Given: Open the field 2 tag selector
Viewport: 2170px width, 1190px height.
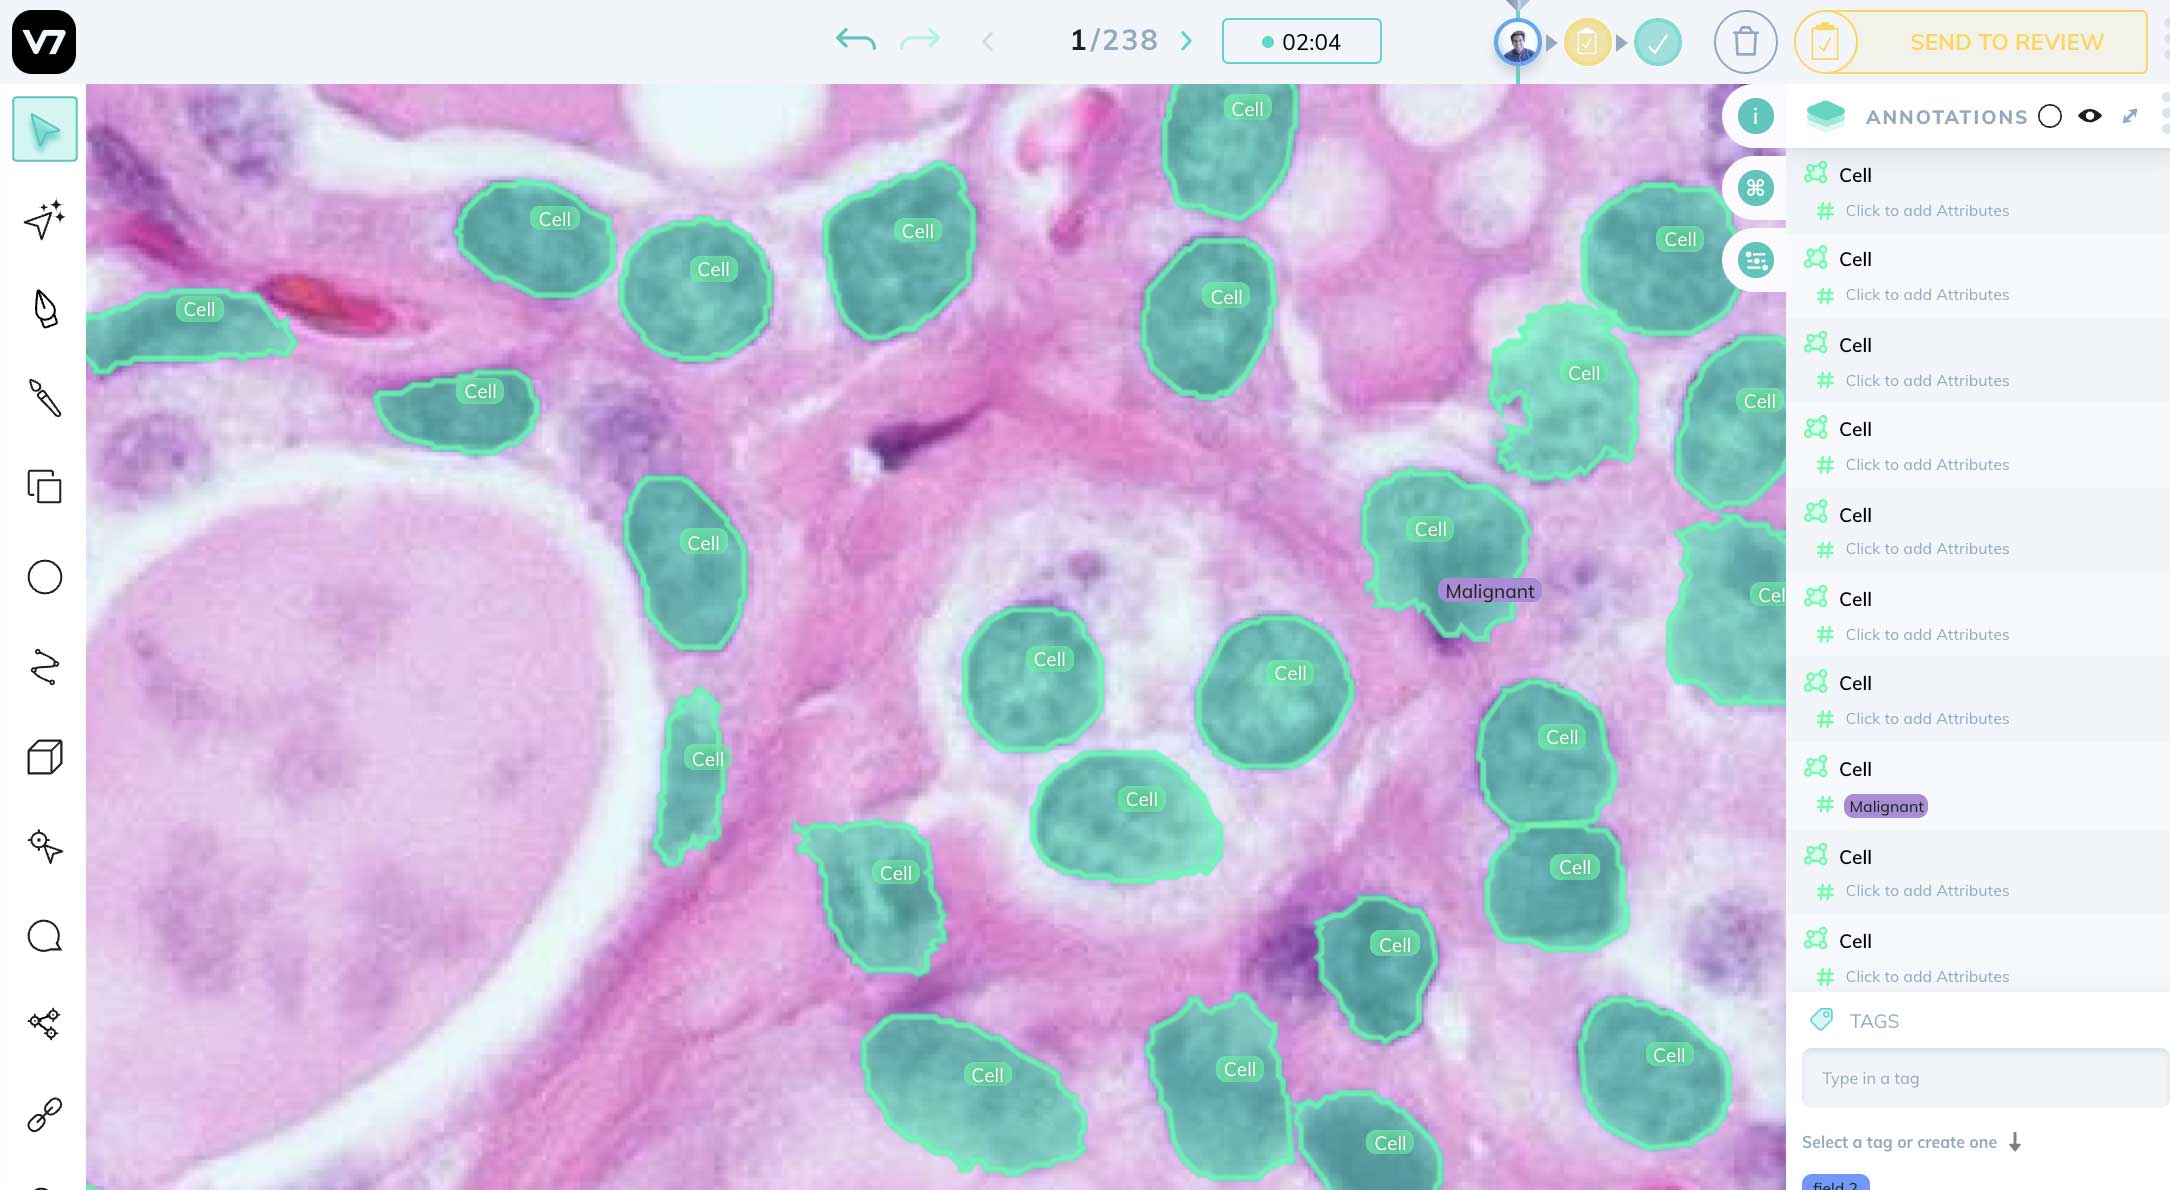Looking at the screenshot, I should click(1834, 1183).
